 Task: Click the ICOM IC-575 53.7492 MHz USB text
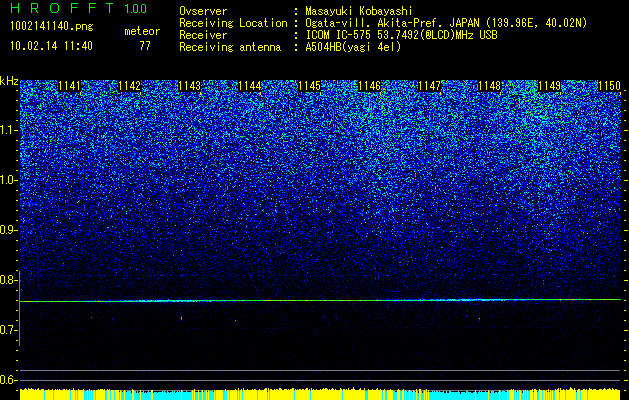402,35
